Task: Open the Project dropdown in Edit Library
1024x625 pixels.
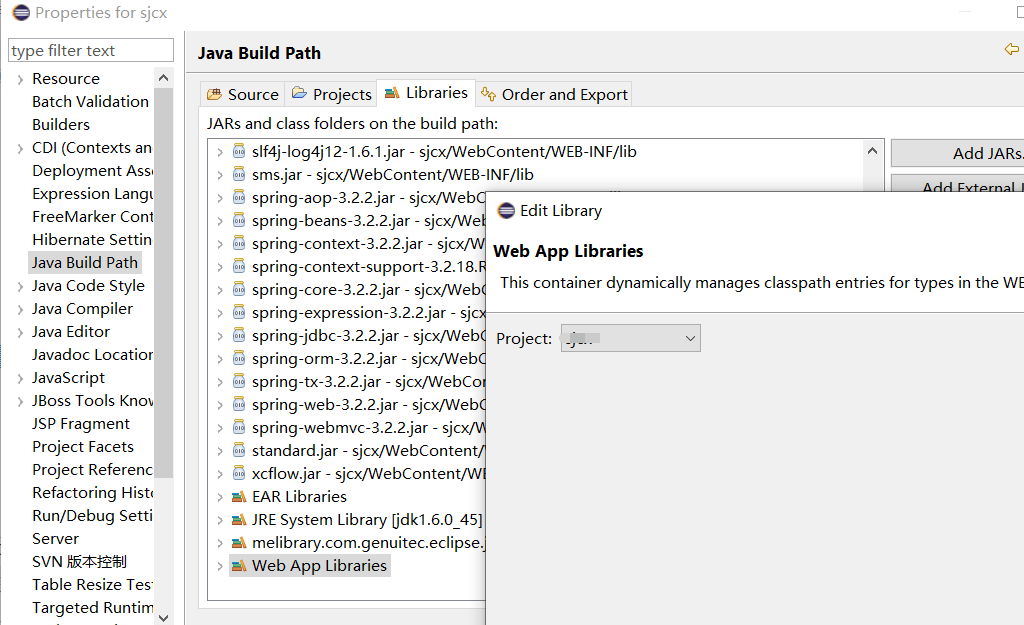Action: [x=630, y=338]
